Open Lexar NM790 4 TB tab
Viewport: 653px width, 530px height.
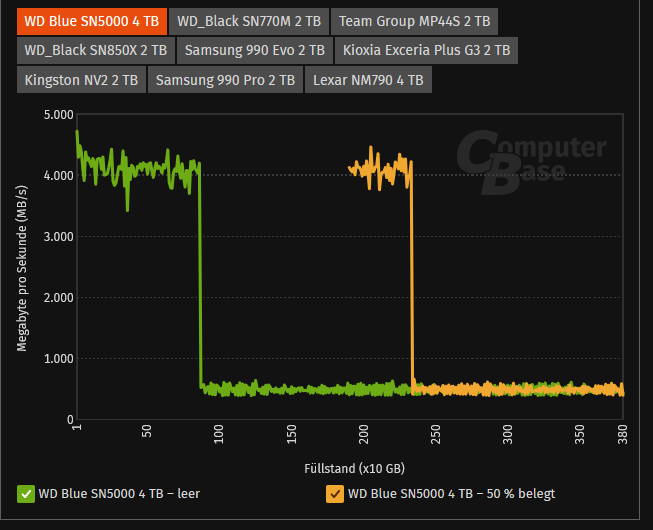(368, 80)
